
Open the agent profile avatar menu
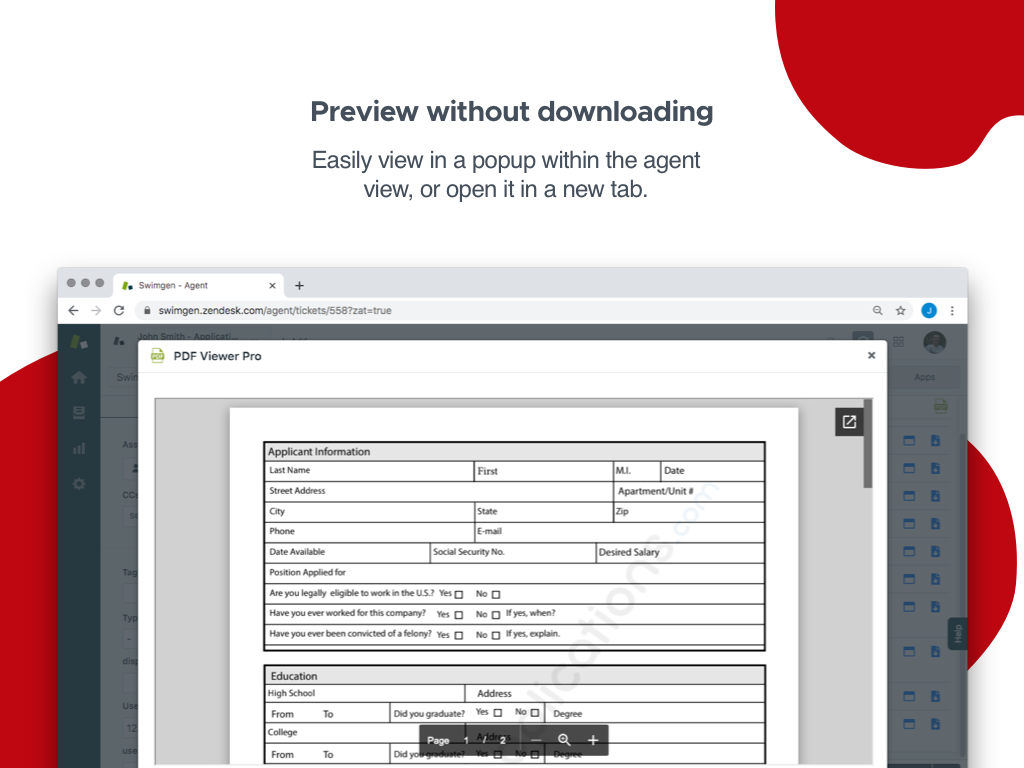[933, 342]
